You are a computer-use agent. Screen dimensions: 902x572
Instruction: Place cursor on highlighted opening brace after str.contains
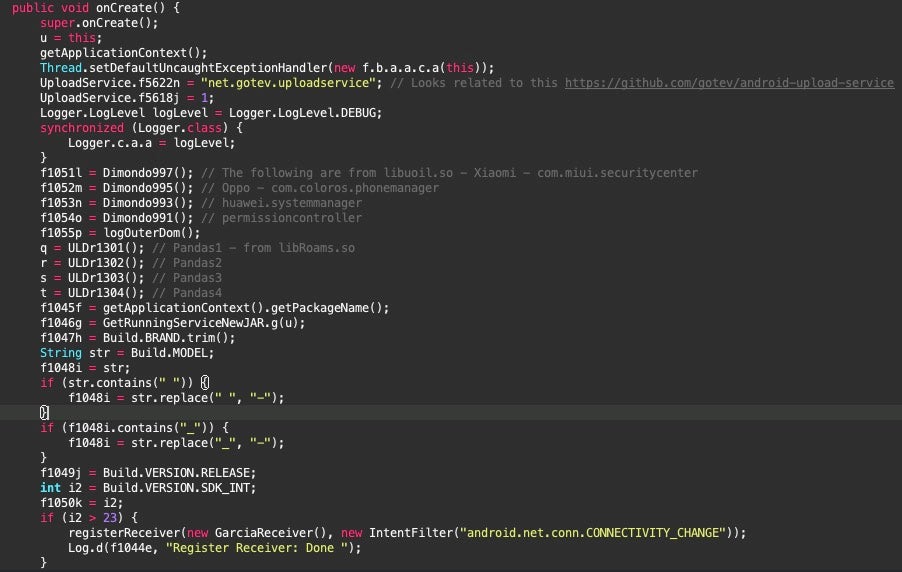point(204,382)
